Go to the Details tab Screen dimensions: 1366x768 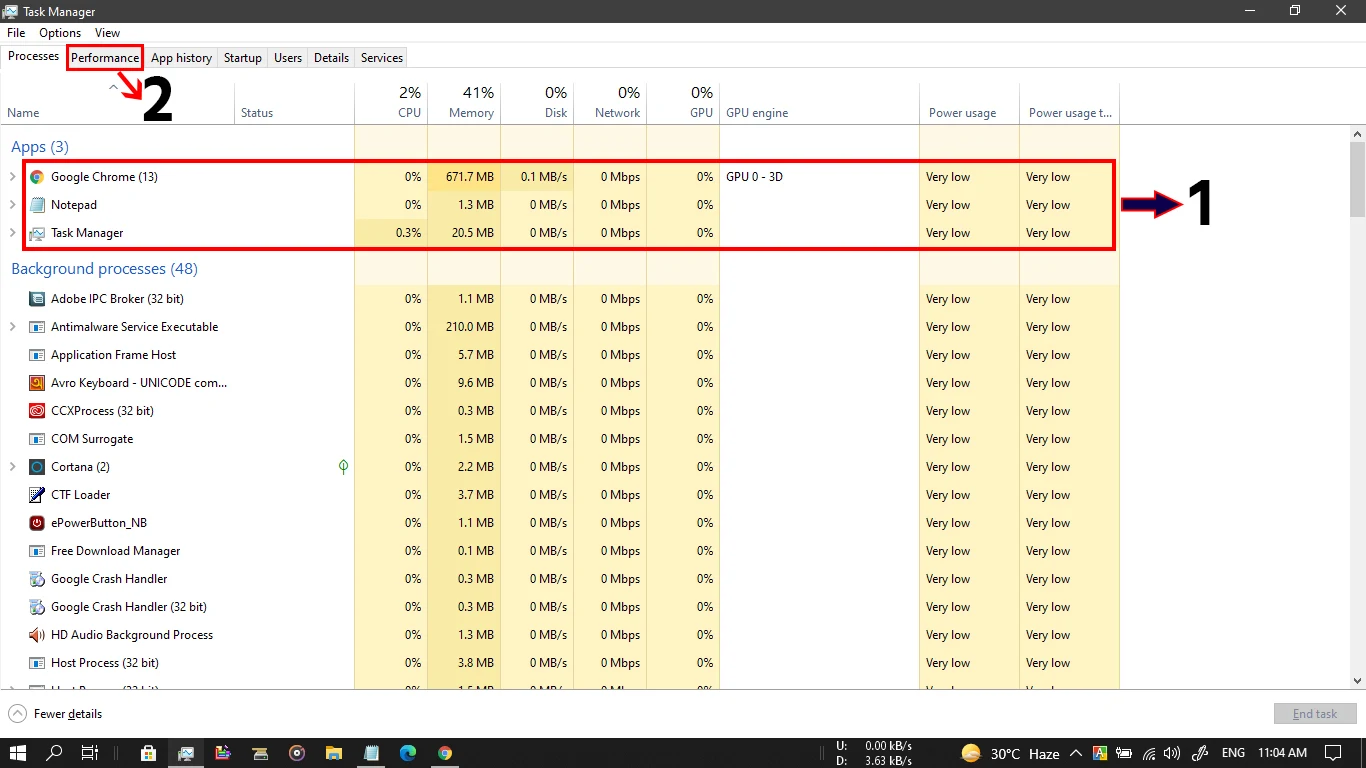pyautogui.click(x=331, y=58)
